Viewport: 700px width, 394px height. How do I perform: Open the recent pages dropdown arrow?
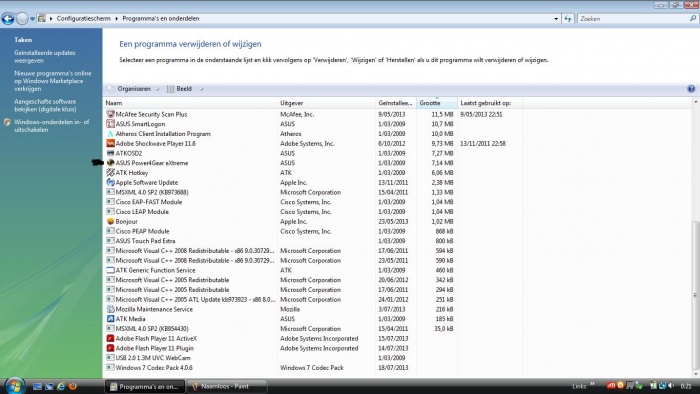(x=32, y=19)
